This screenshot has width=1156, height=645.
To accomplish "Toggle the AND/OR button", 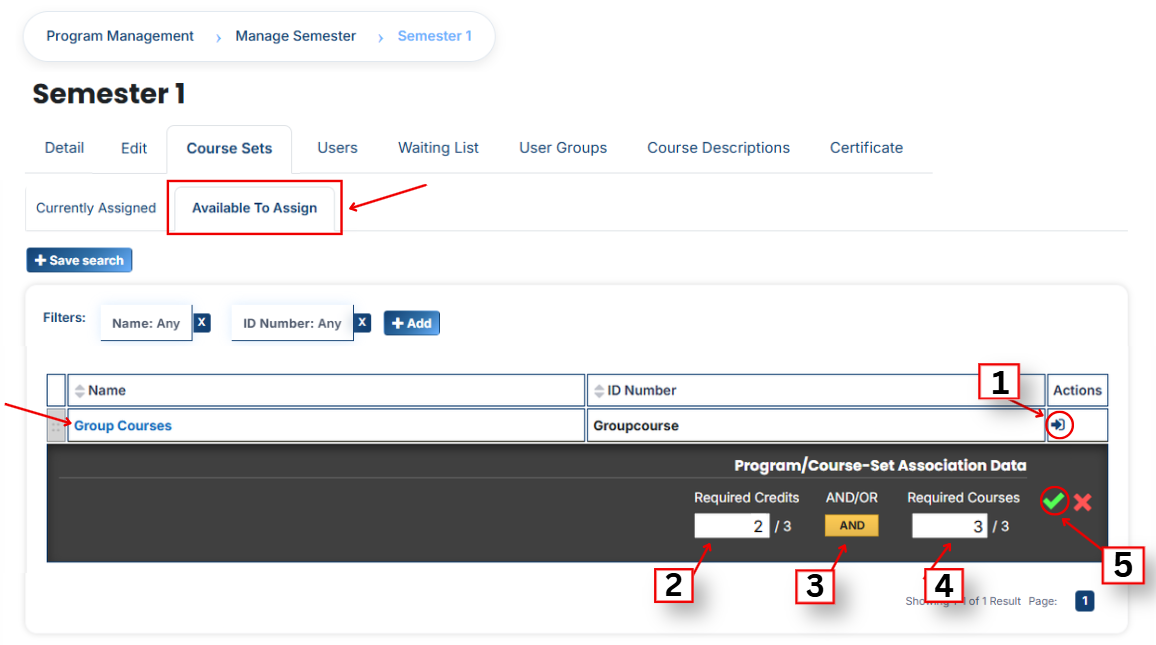I will 852,526.
